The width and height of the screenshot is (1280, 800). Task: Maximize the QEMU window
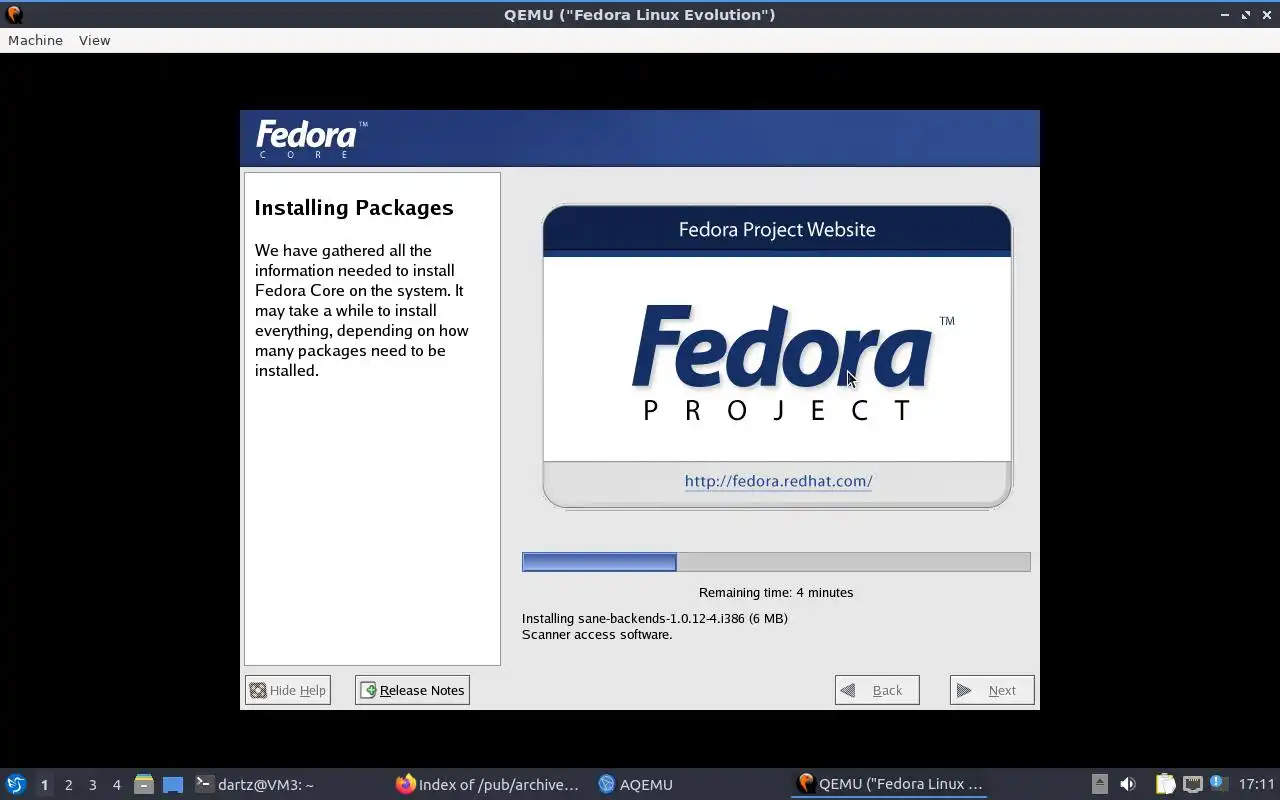click(x=1246, y=15)
